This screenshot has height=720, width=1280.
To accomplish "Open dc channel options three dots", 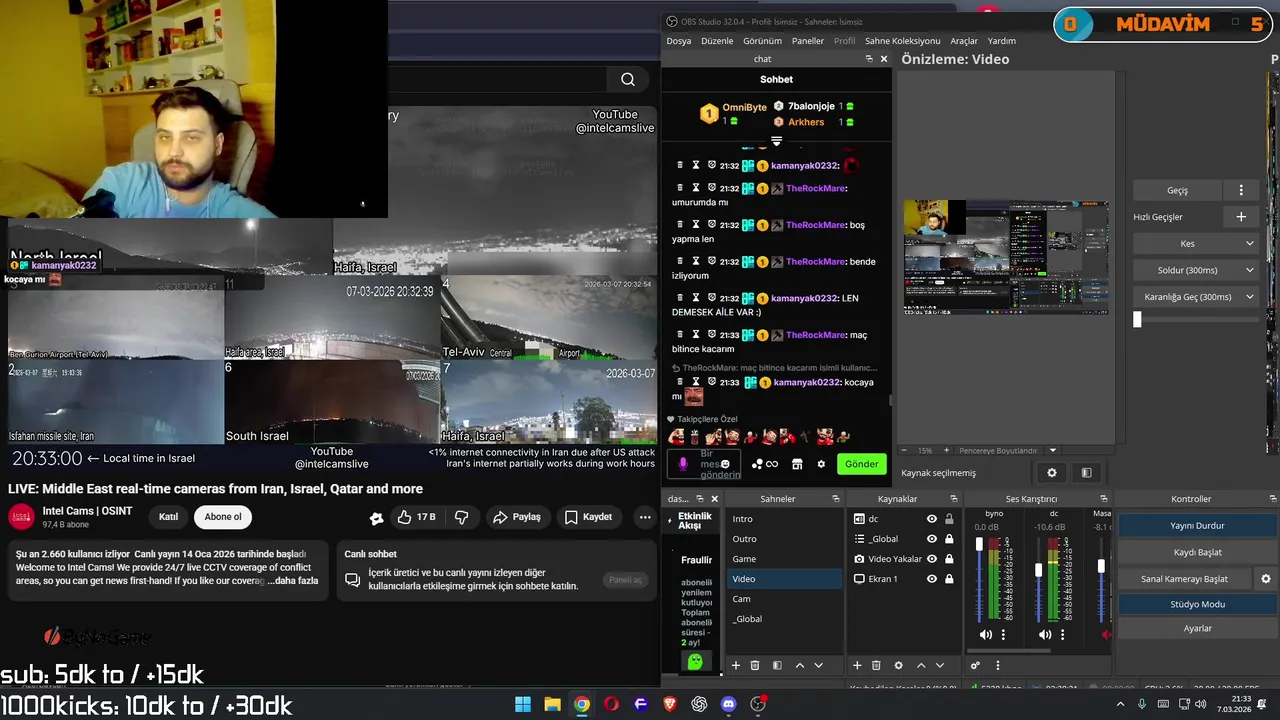I will (x=1062, y=634).
